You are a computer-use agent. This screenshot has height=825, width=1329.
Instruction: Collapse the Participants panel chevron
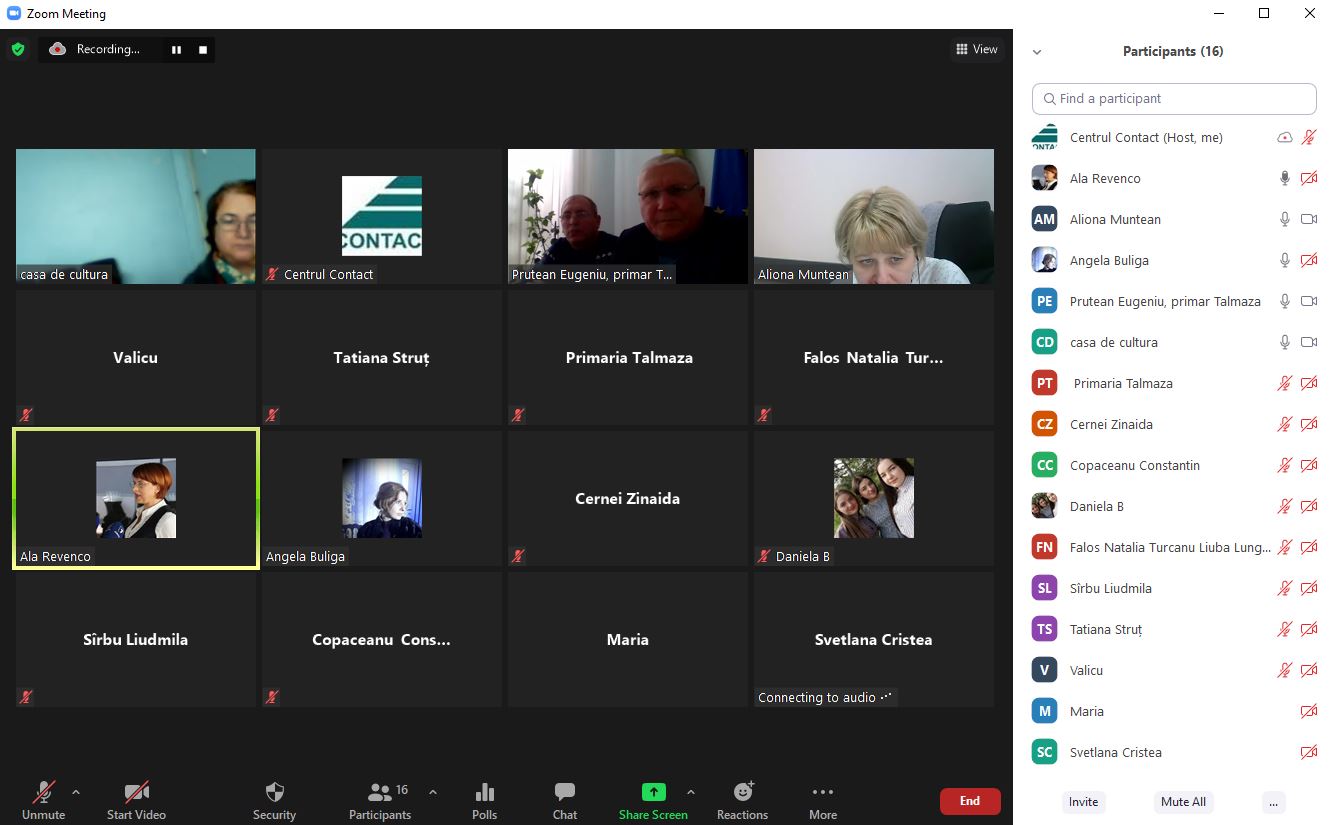1037,52
